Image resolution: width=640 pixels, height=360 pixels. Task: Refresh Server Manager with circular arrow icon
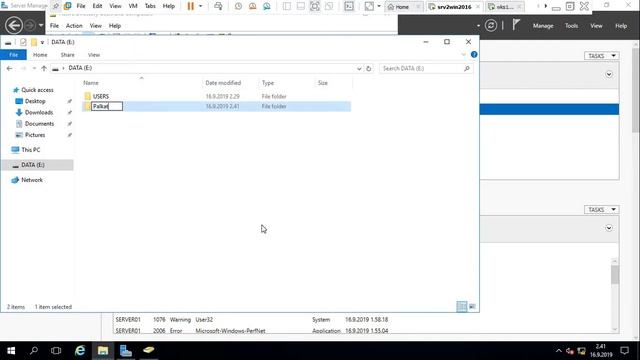(x=491, y=26)
